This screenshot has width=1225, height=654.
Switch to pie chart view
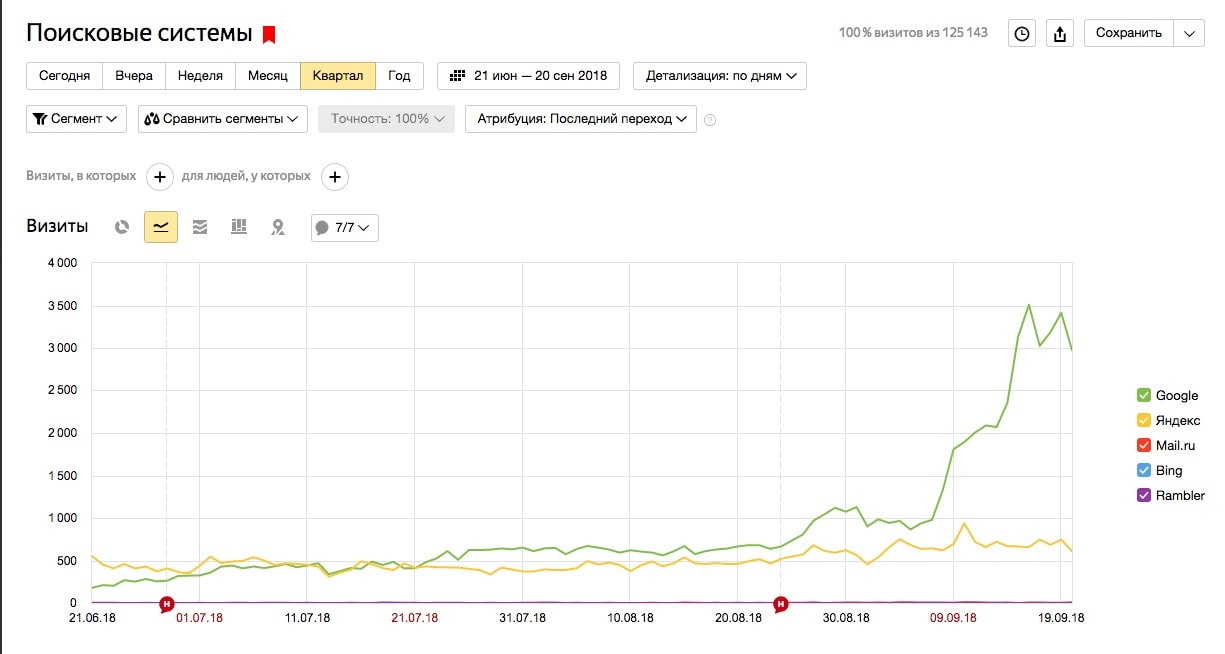[122, 227]
